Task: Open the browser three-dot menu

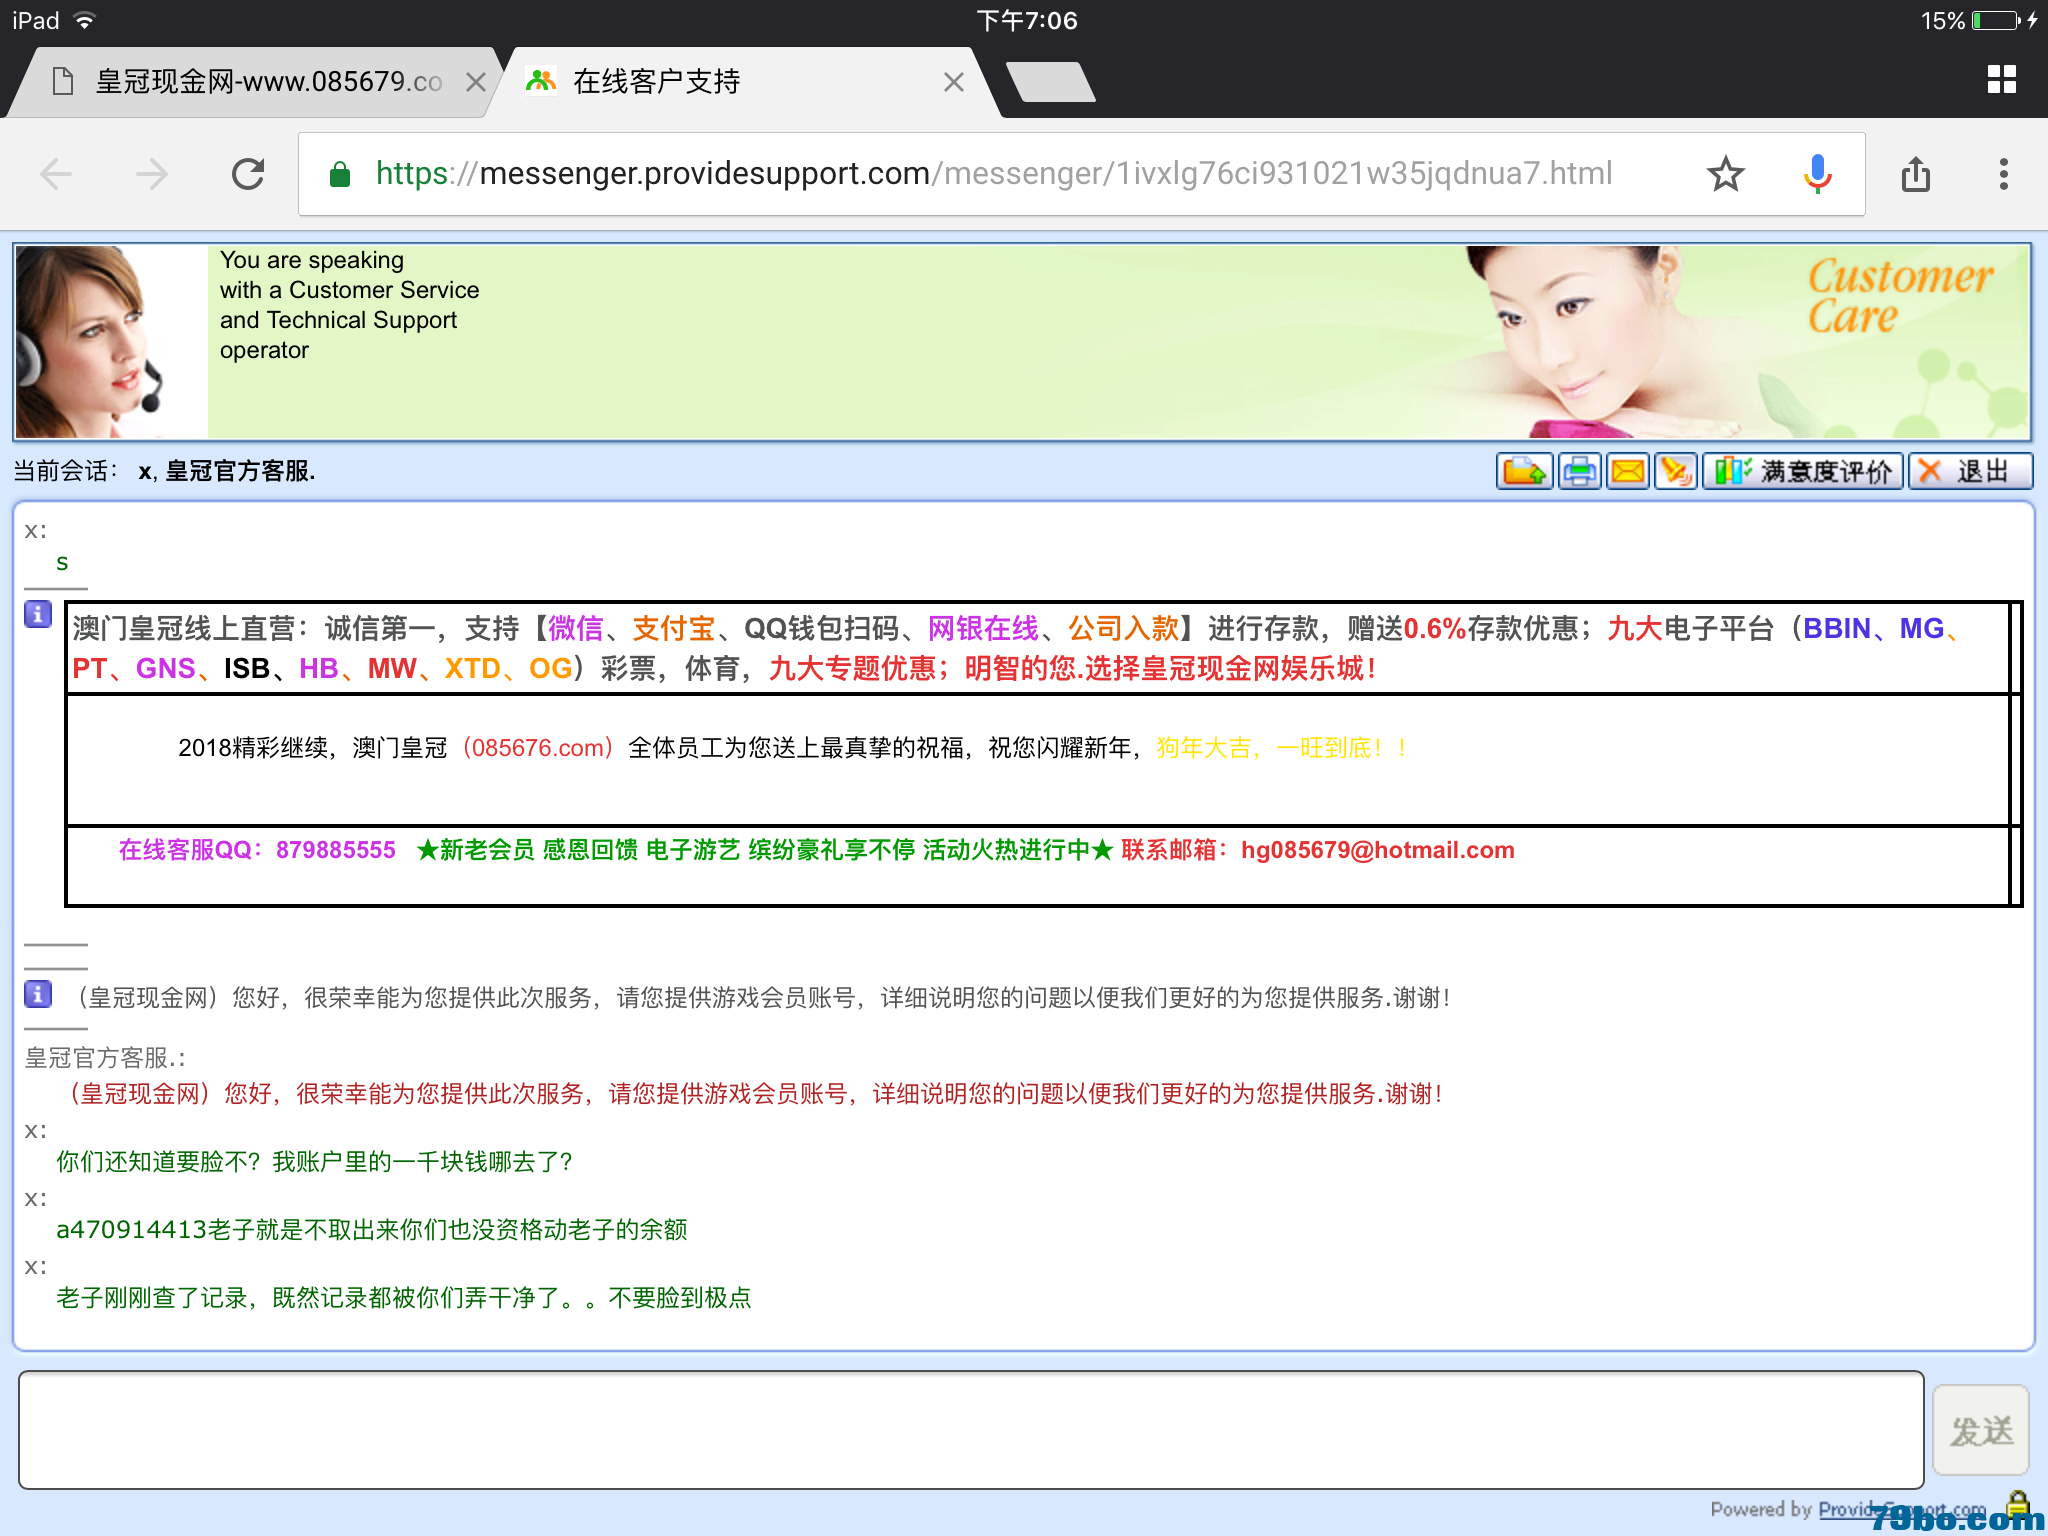Action: coord(2003,174)
